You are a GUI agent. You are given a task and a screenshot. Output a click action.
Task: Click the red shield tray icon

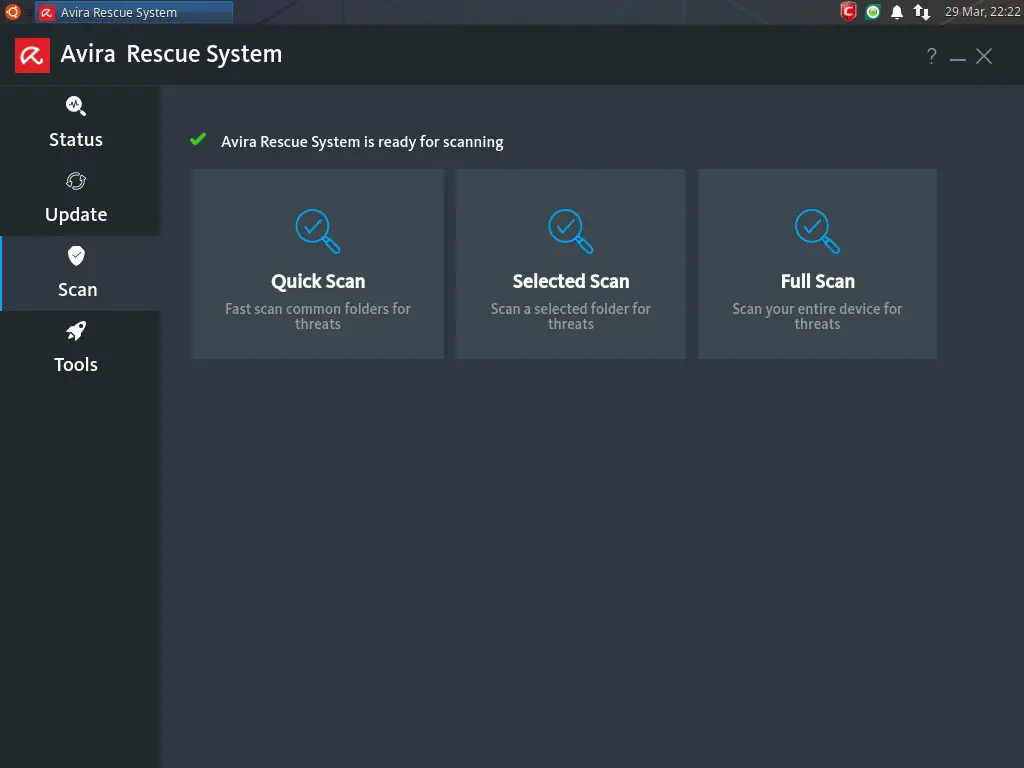(848, 12)
